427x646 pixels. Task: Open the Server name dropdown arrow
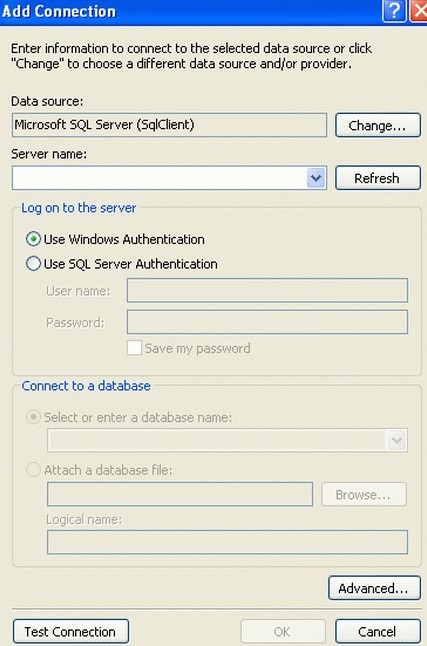click(x=316, y=178)
